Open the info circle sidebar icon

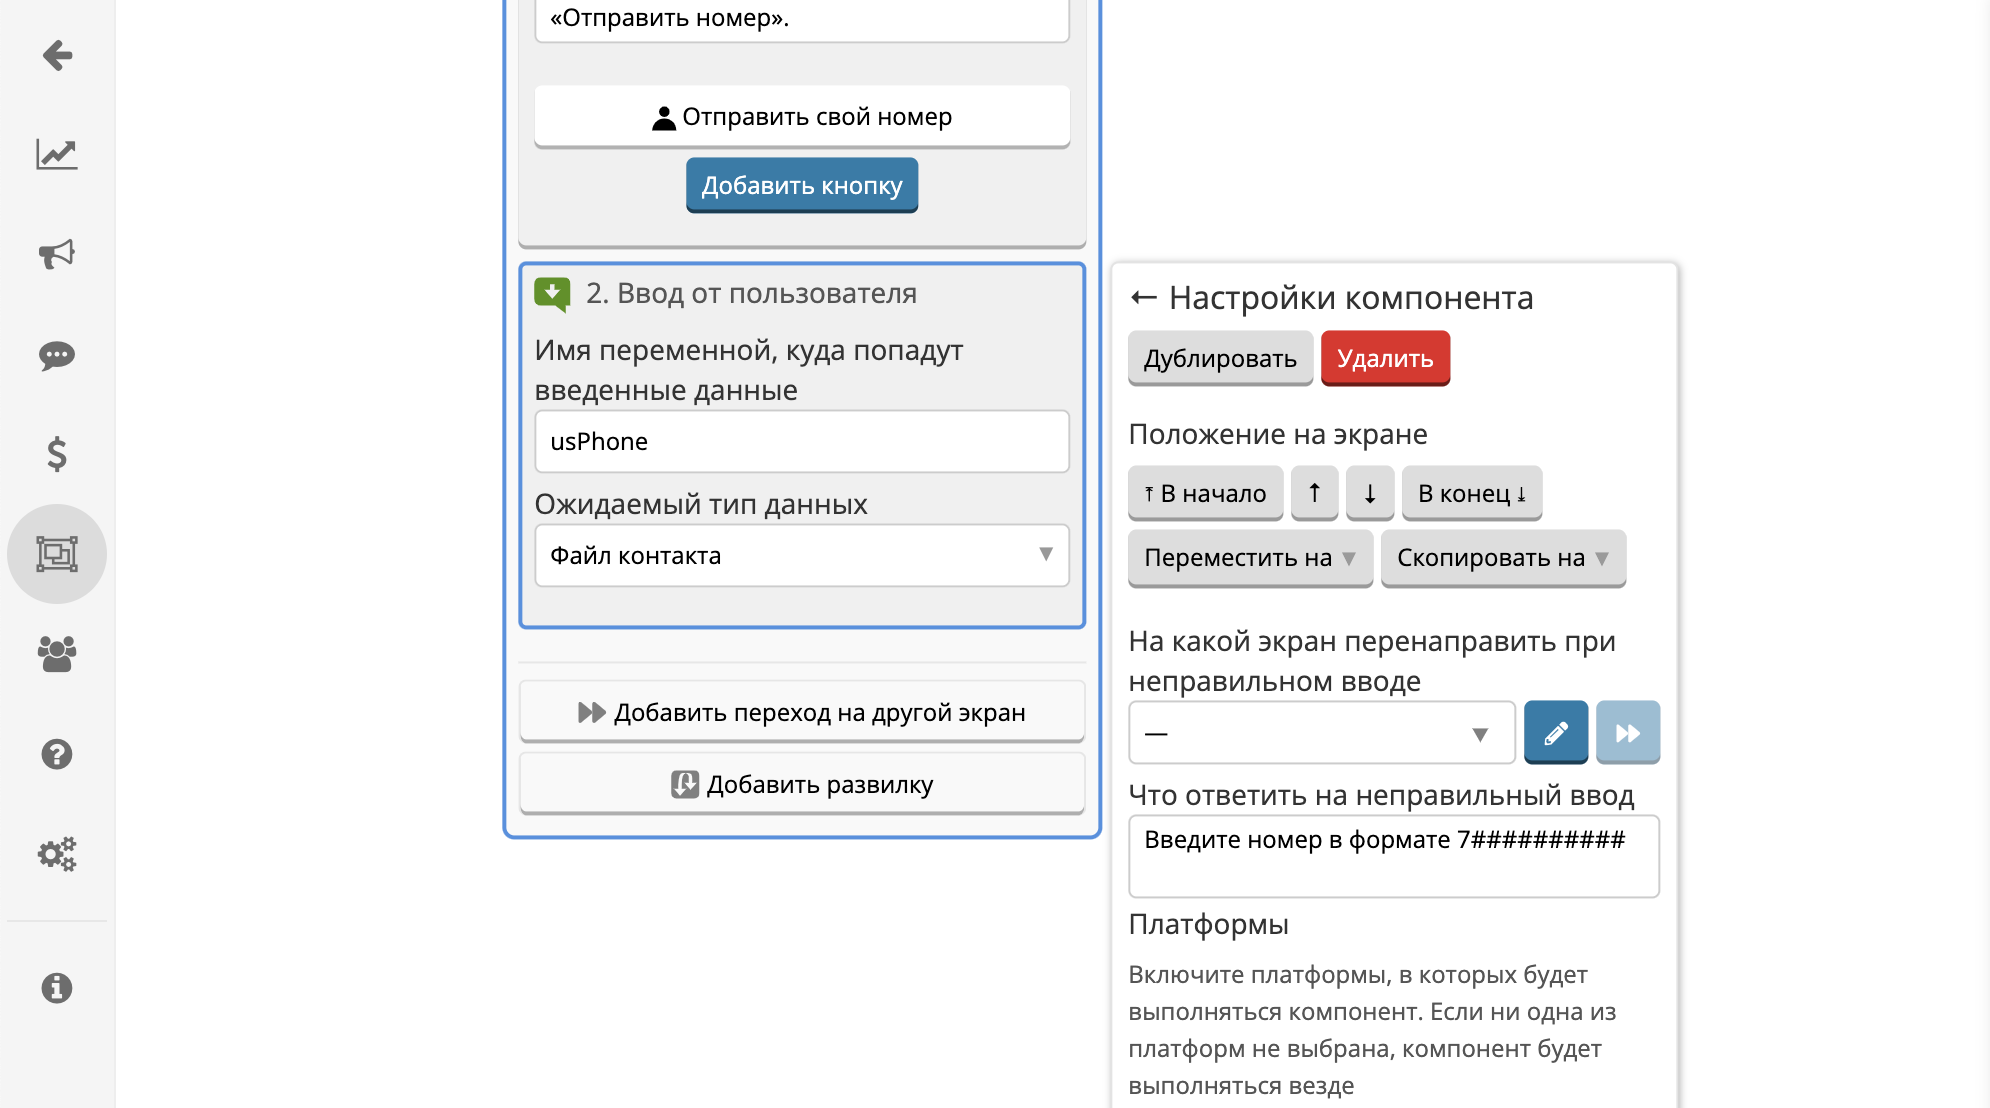pos(57,988)
